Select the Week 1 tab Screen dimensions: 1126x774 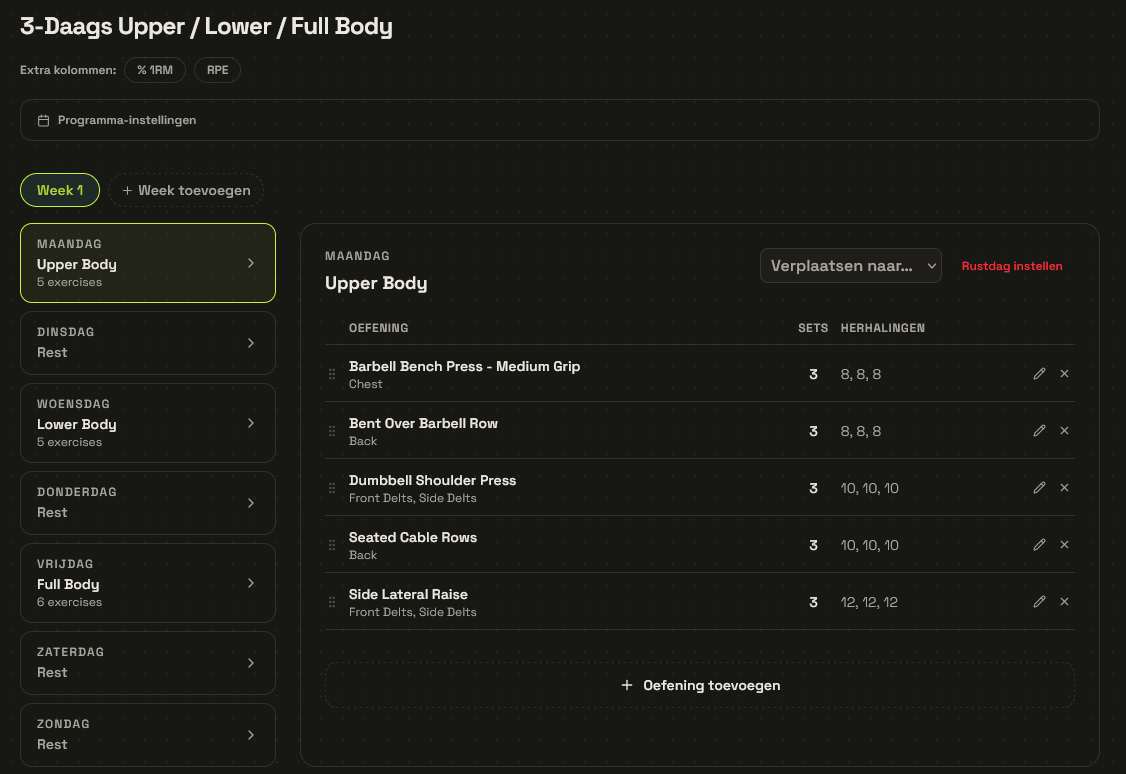point(60,190)
